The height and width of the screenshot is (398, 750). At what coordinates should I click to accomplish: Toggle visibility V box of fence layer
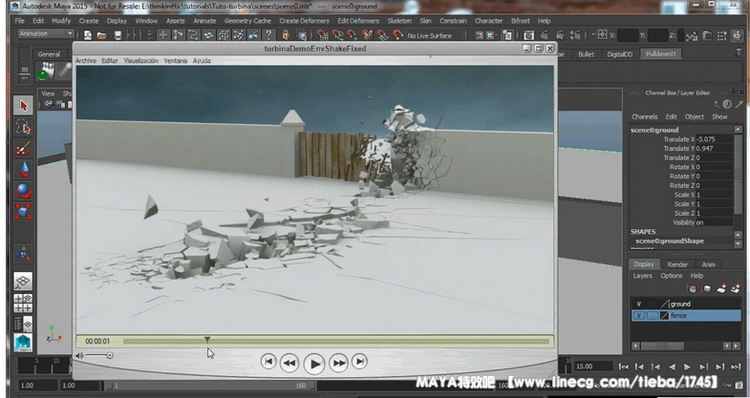[638, 316]
